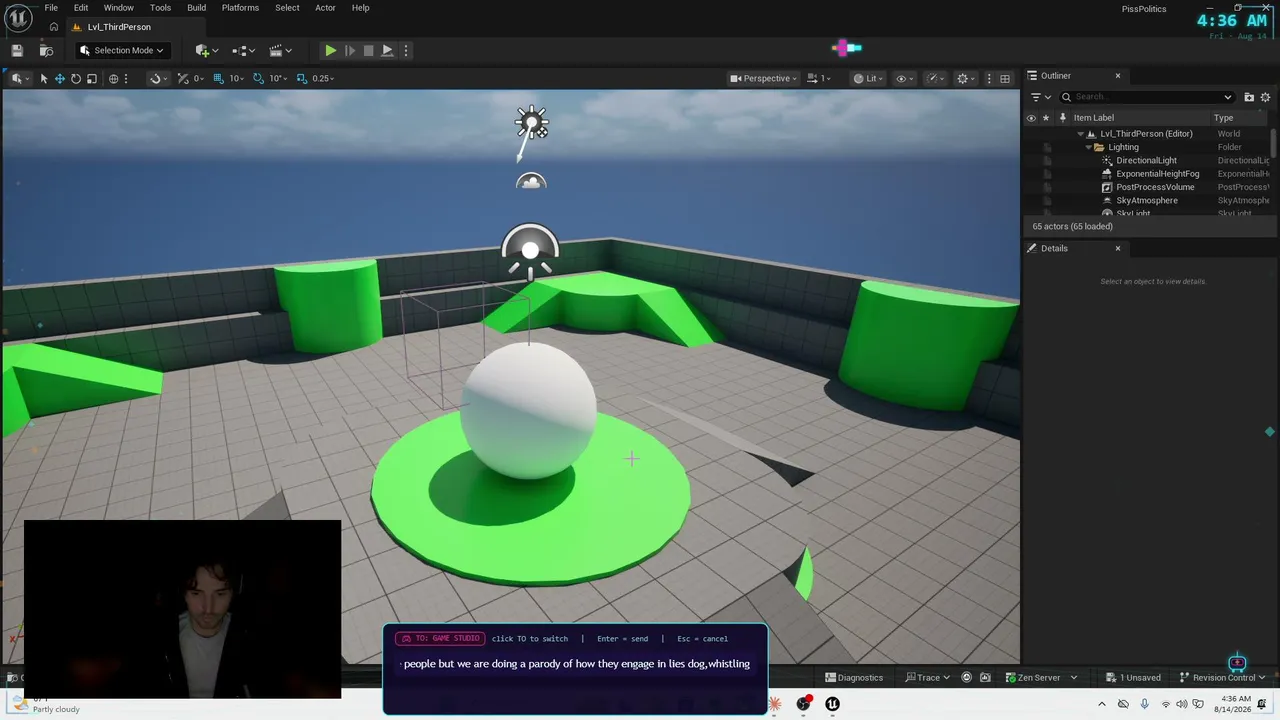Screen dimensions: 1280x720
Task: Toggle world/local coordinate space globe
Action: tap(113, 78)
